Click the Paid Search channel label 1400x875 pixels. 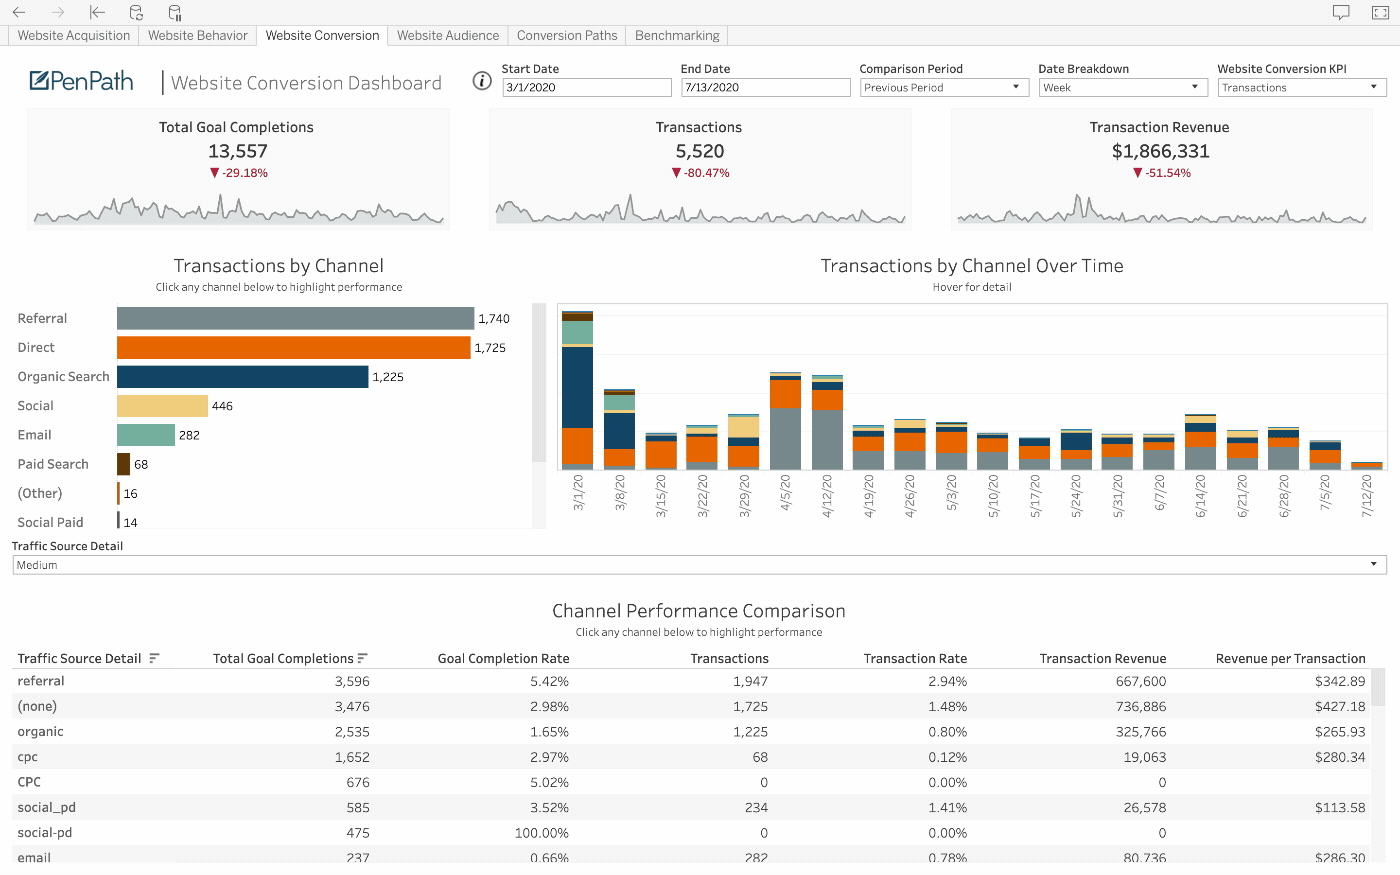tap(53, 464)
